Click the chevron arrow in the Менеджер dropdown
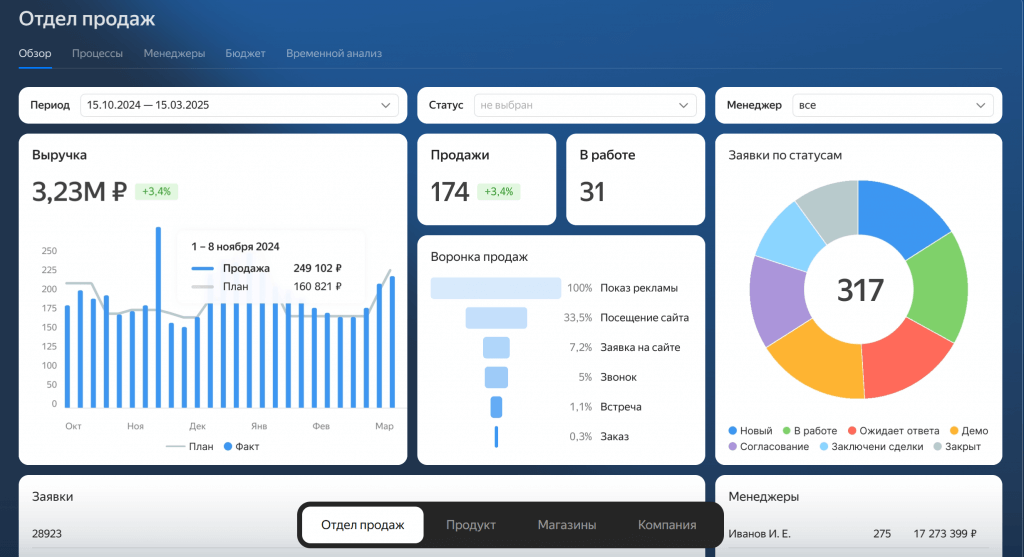Image resolution: width=1024 pixels, height=557 pixels. (x=981, y=105)
